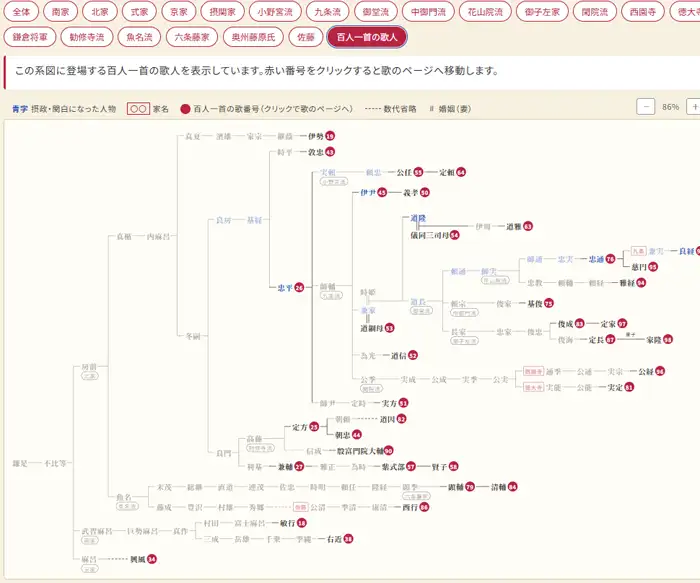The height and width of the screenshot is (583, 700).
Task: Open poem badge beside 公経
Action: click(x=660, y=371)
